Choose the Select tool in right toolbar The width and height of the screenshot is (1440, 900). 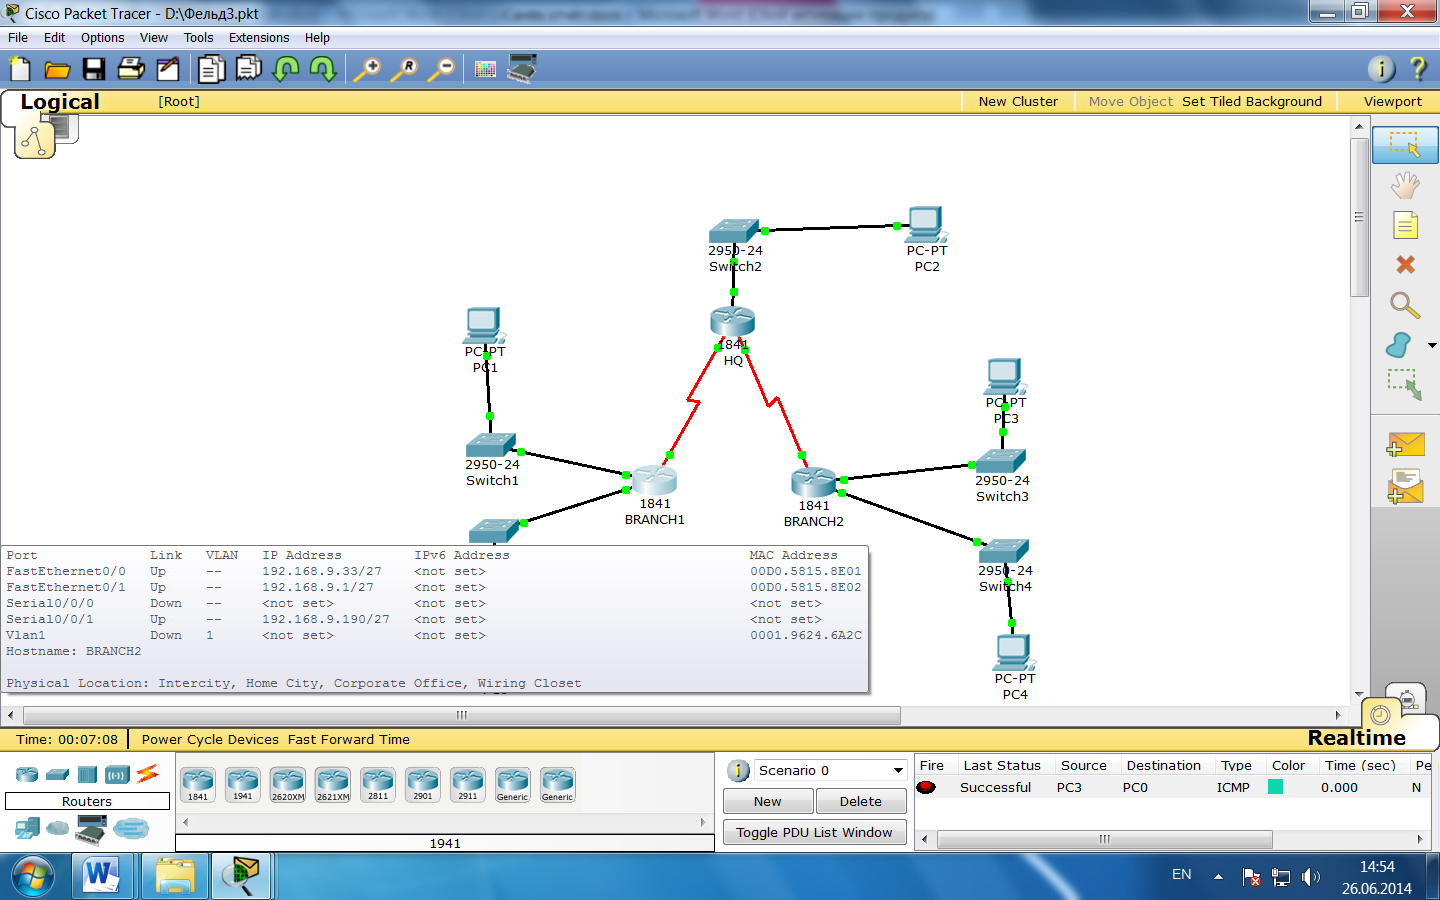[x=1405, y=145]
